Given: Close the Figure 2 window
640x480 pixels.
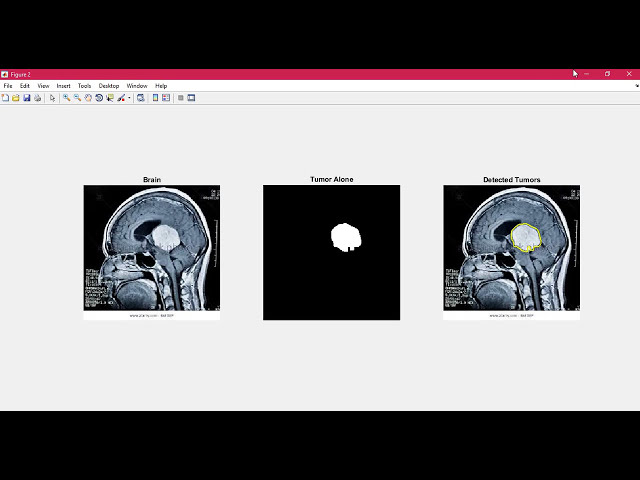Looking at the screenshot, I should point(629,74).
